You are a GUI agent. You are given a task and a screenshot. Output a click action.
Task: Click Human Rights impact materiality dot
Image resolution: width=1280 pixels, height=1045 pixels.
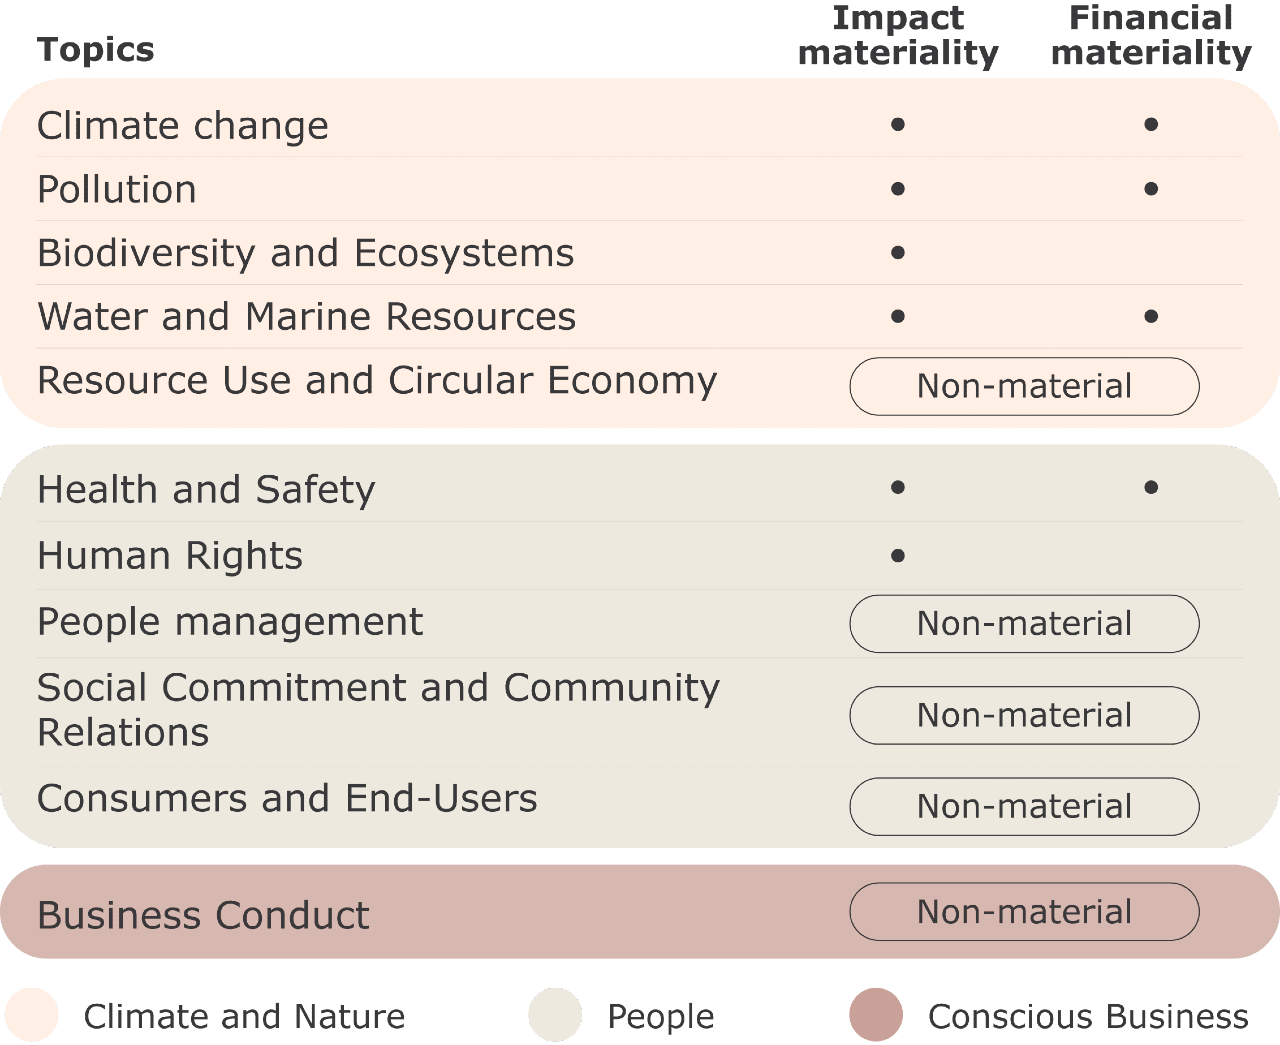898,556
